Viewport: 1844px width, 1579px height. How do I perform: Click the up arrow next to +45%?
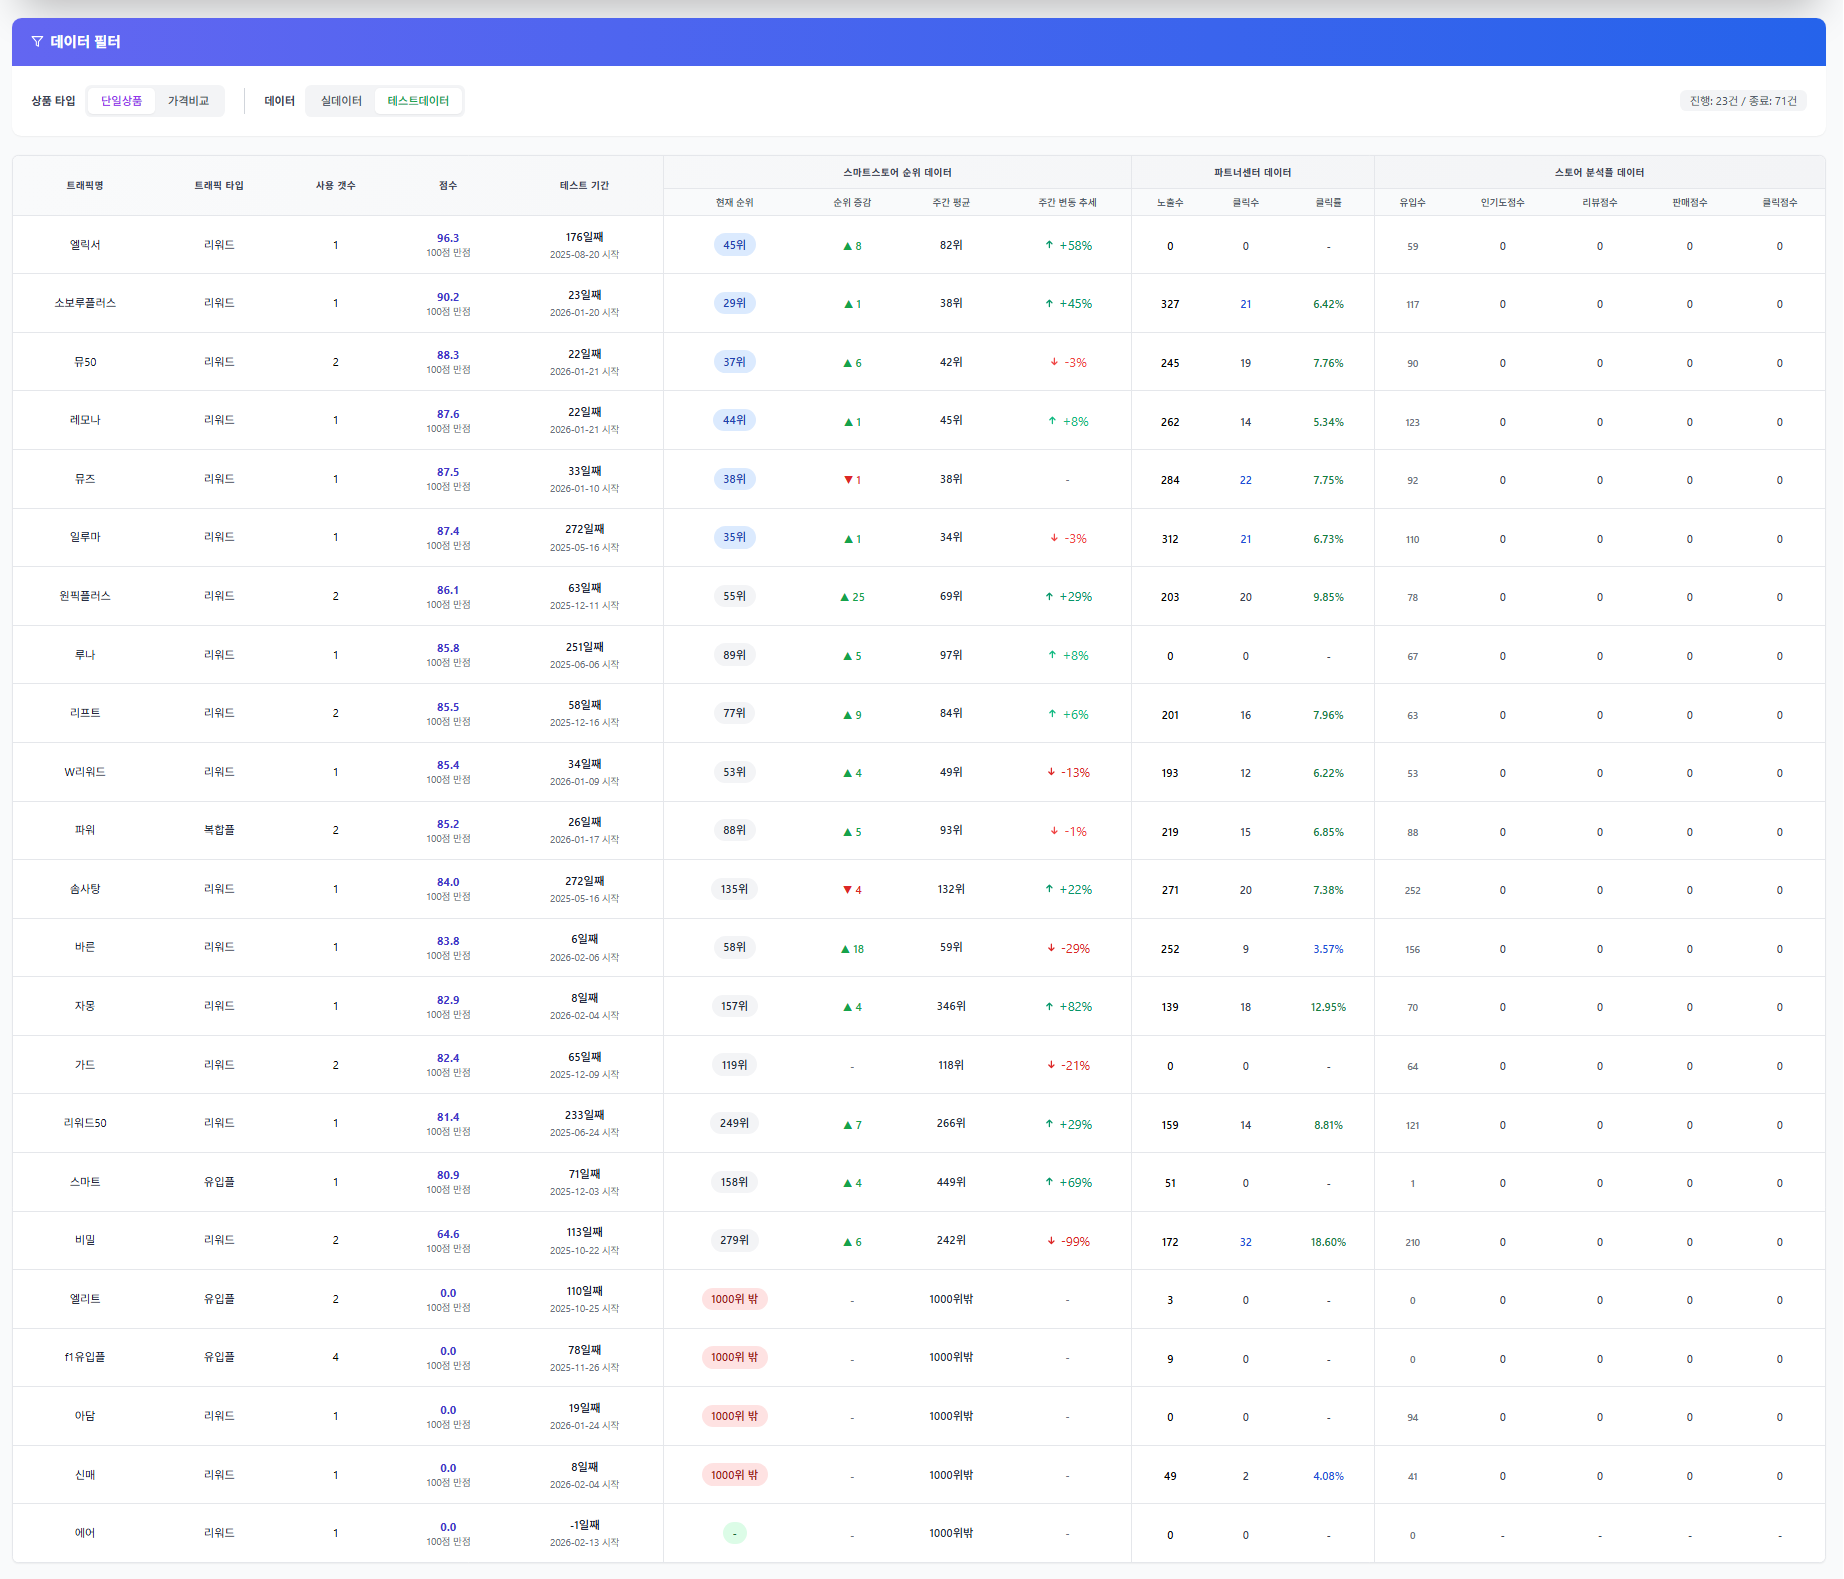[1049, 304]
